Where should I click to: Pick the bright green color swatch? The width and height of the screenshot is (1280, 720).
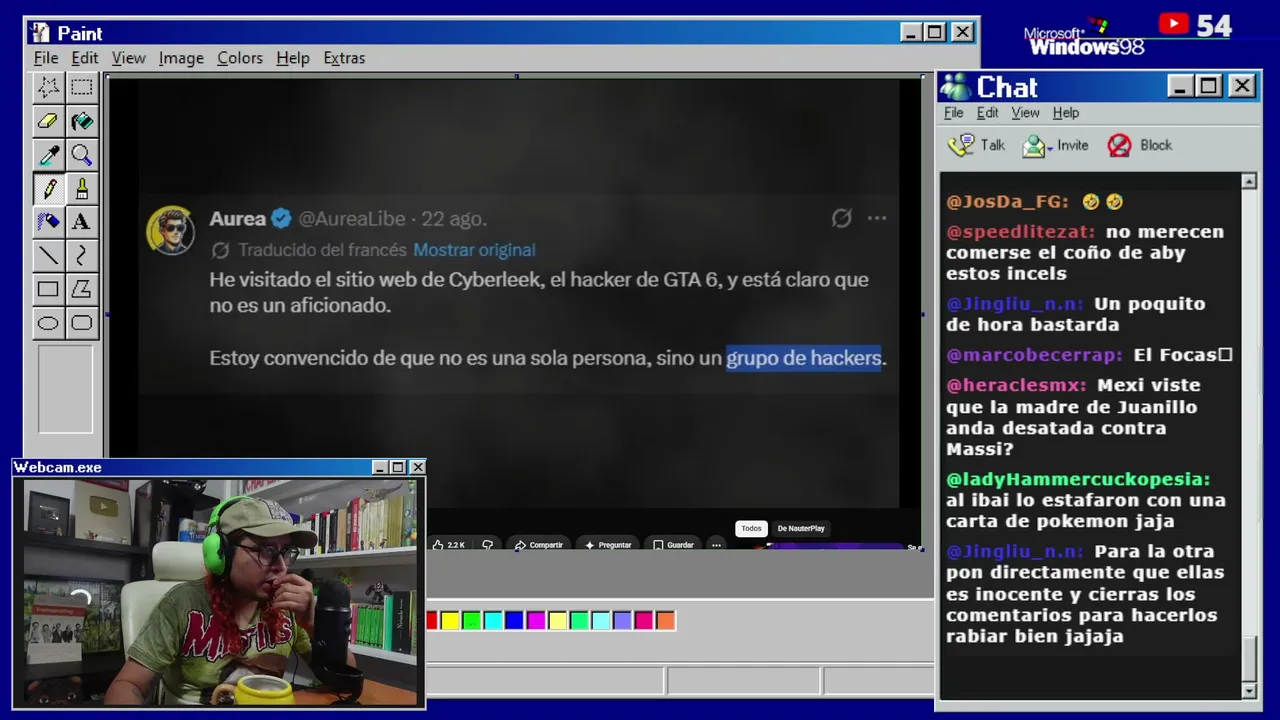click(x=471, y=621)
